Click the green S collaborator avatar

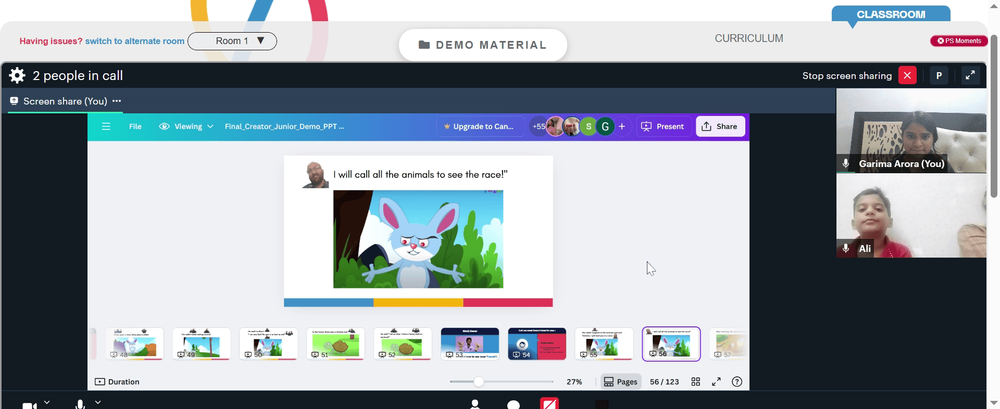coord(588,126)
